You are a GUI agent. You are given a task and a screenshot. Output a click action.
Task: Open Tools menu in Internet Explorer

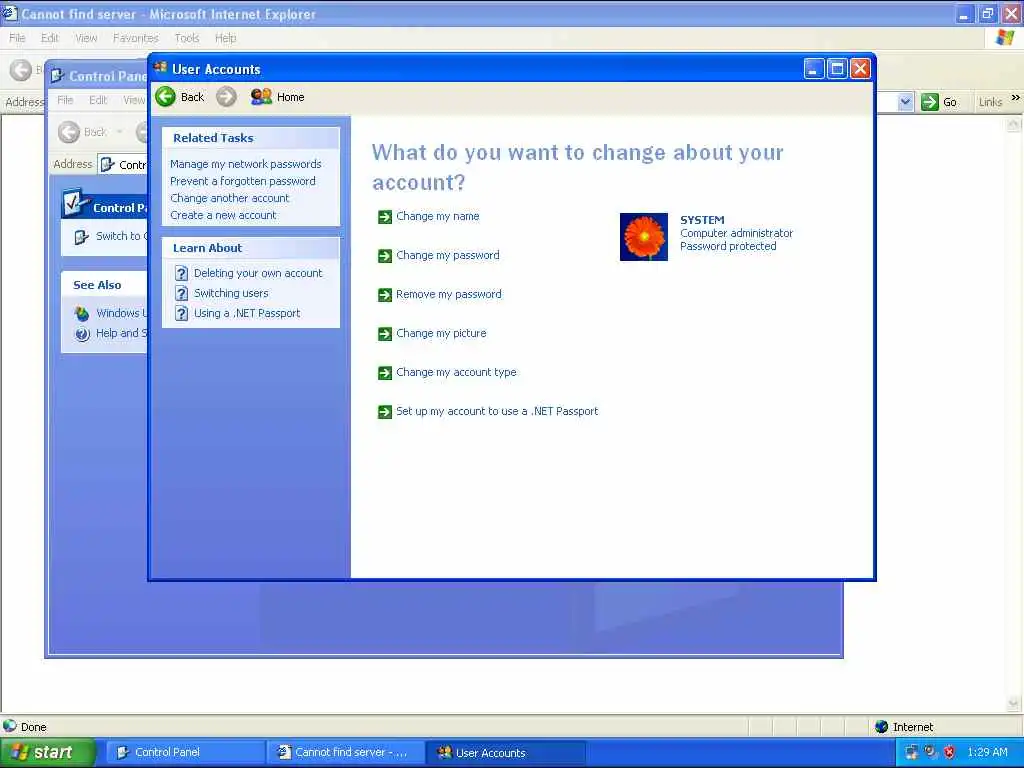(187, 38)
